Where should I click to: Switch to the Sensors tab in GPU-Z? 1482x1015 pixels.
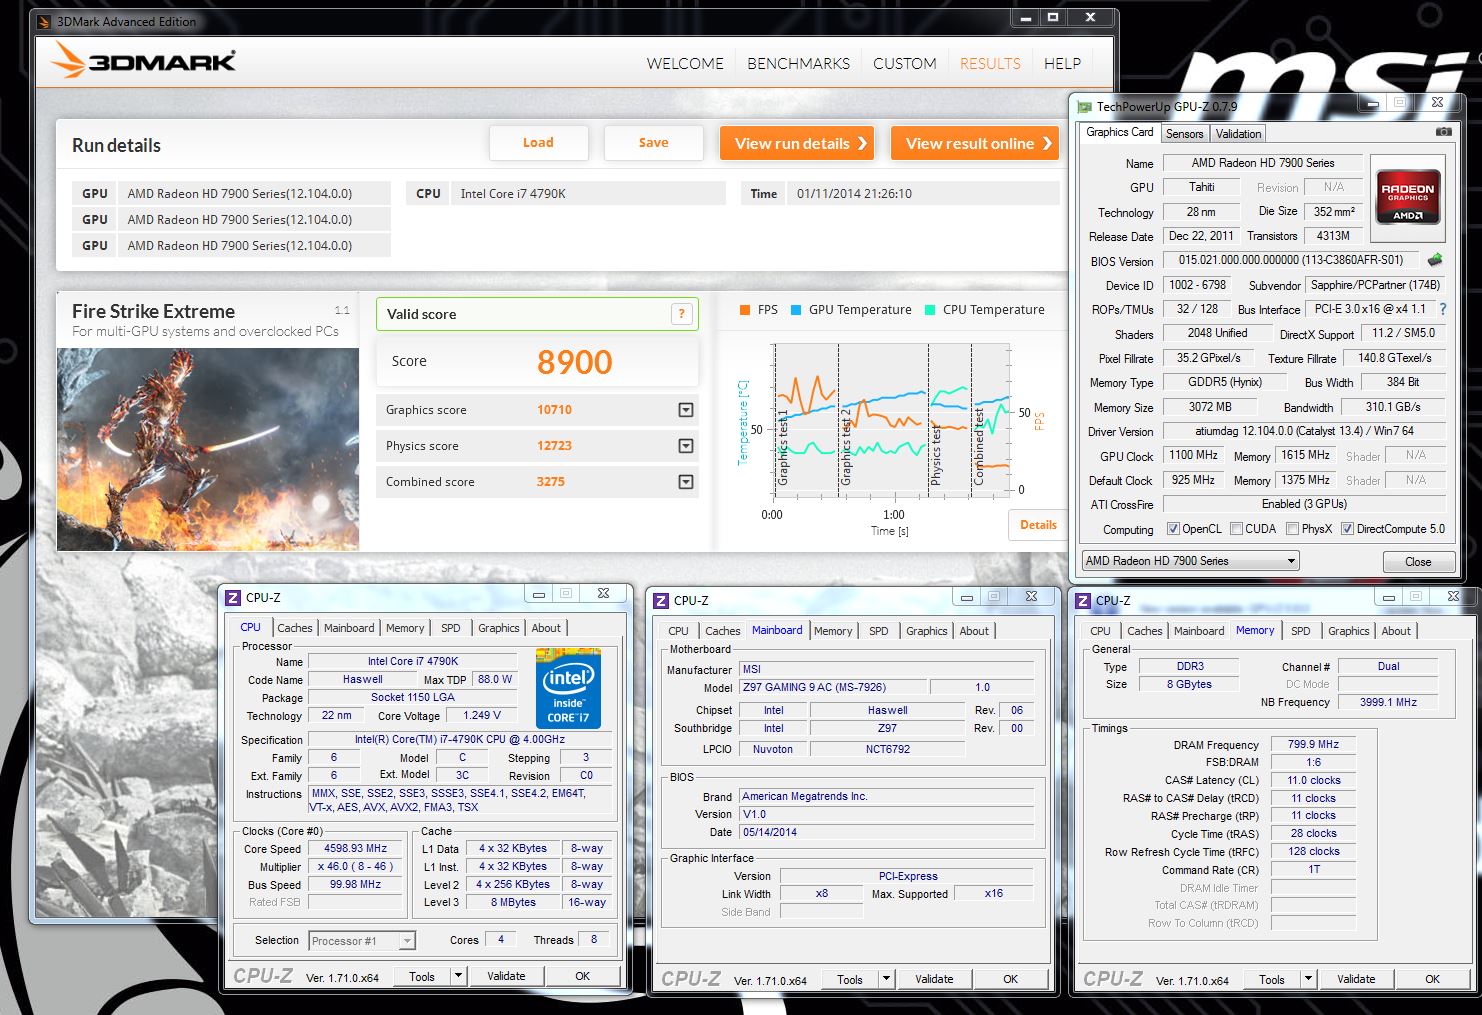[x=1185, y=134]
